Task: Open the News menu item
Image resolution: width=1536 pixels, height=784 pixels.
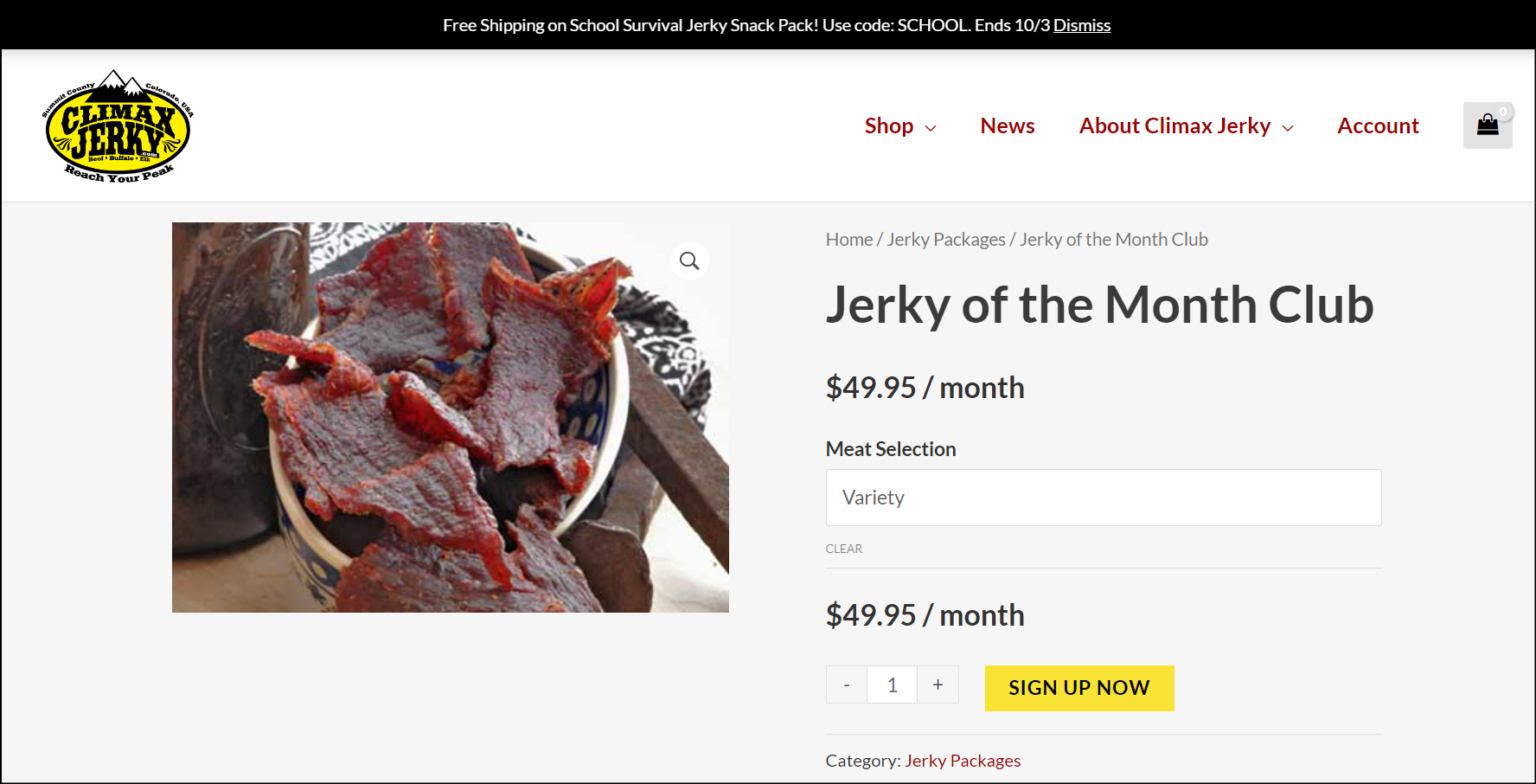Action: point(1007,125)
